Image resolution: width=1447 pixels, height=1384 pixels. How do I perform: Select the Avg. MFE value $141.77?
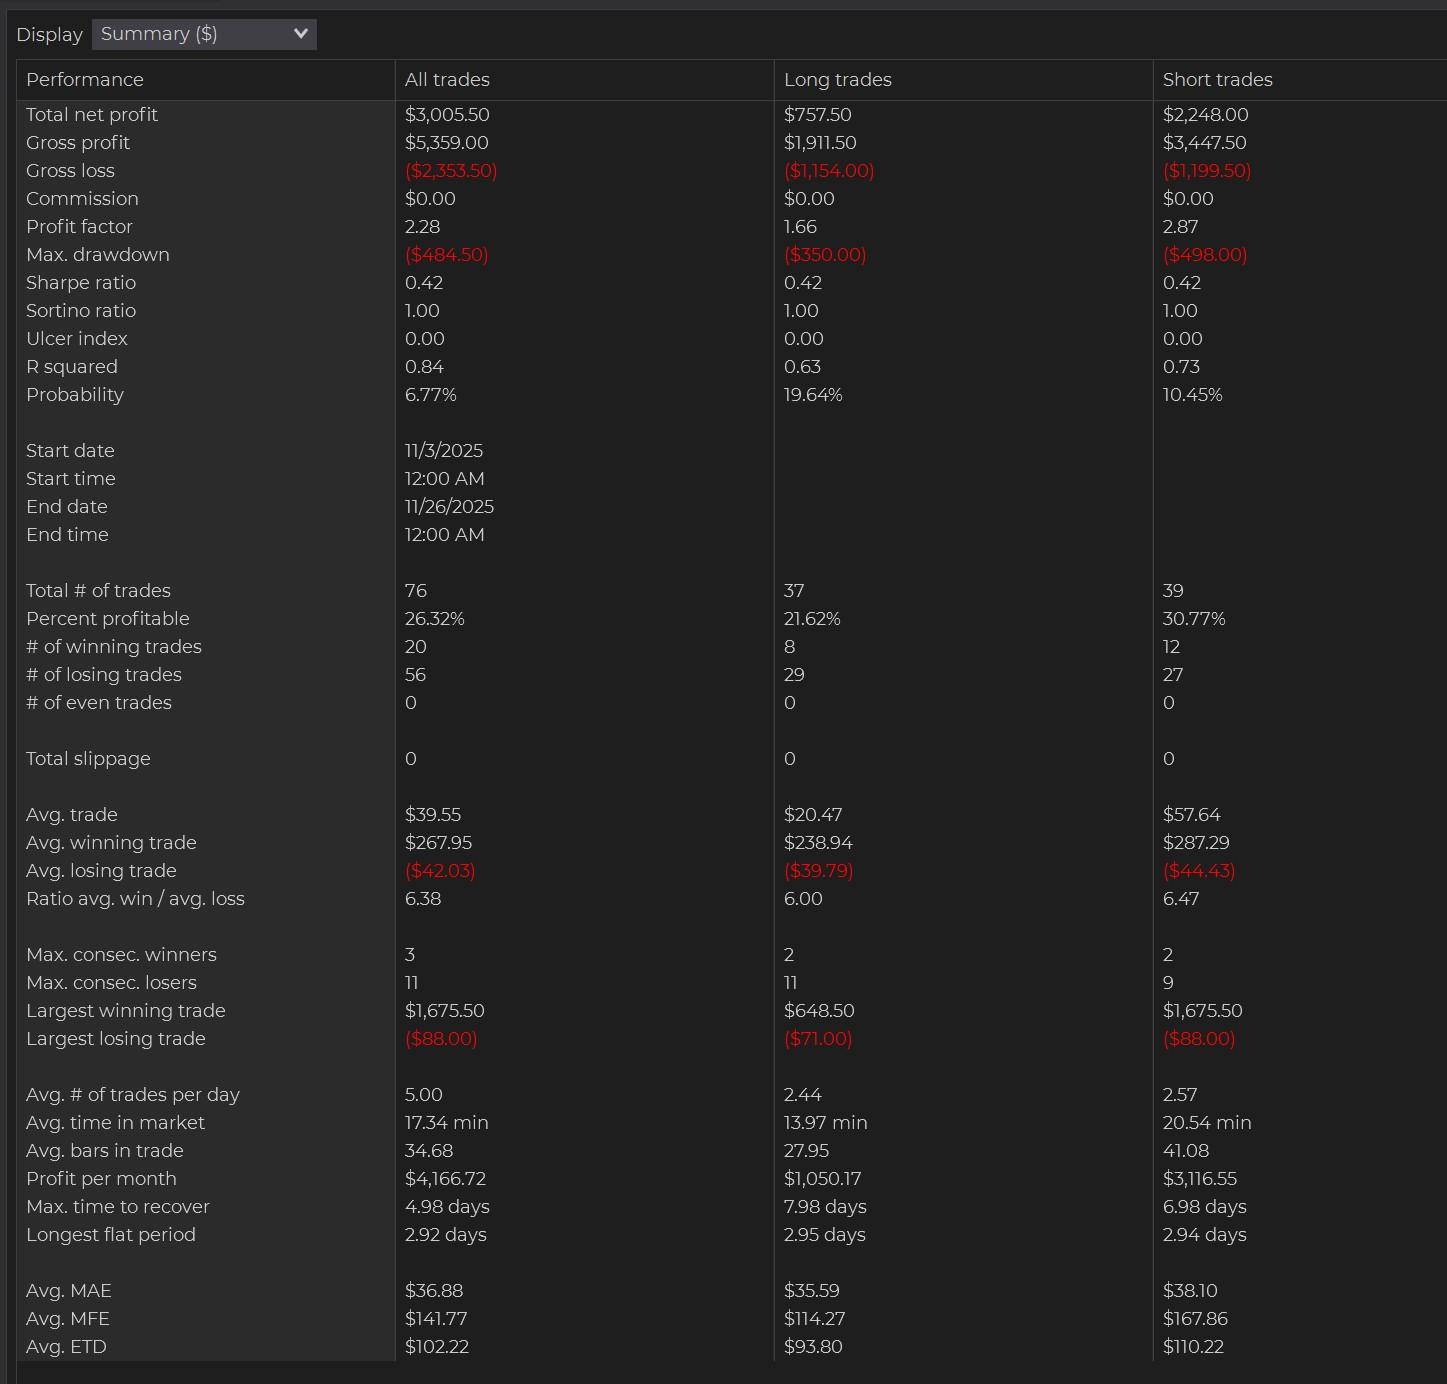pos(436,1319)
